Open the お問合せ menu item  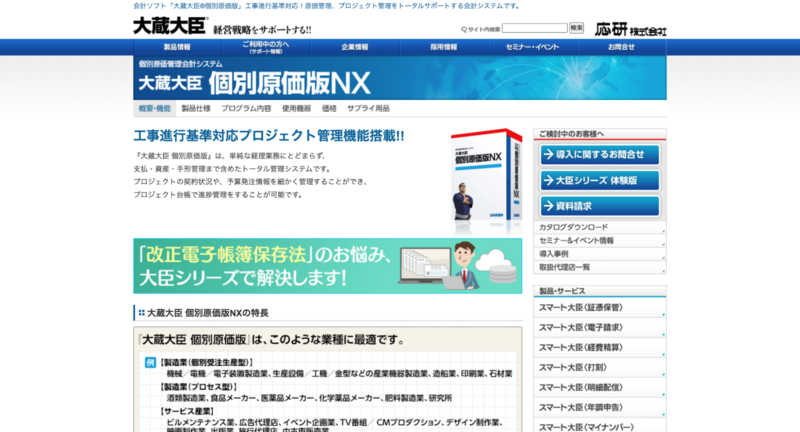621,47
